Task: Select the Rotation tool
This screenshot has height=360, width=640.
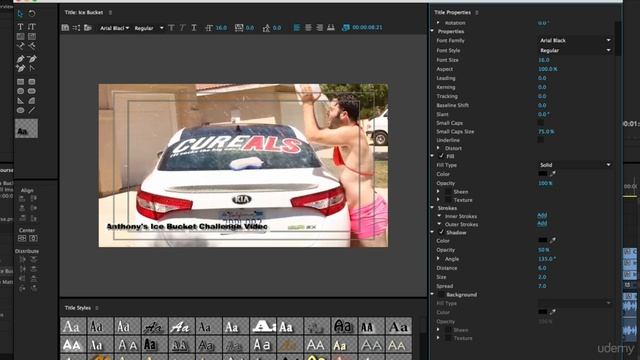Action: 32,14
